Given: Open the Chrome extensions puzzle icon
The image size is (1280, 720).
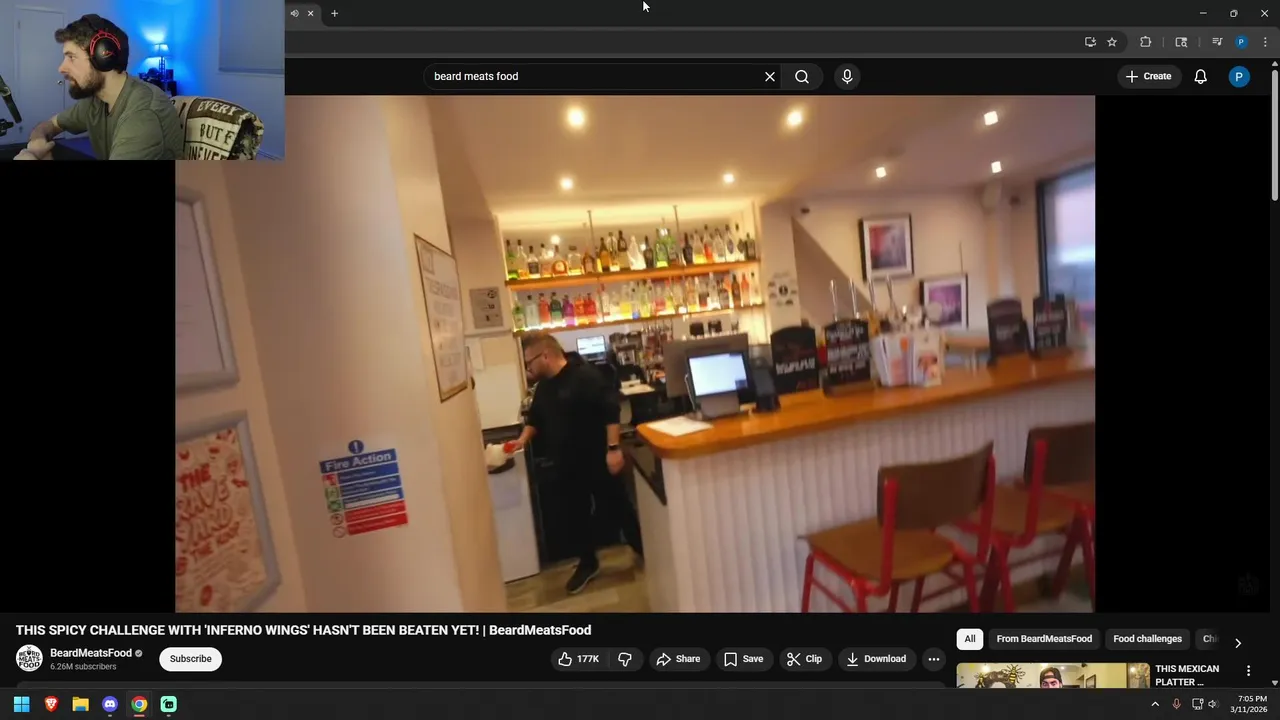Looking at the screenshot, I should pyautogui.click(x=1146, y=42).
